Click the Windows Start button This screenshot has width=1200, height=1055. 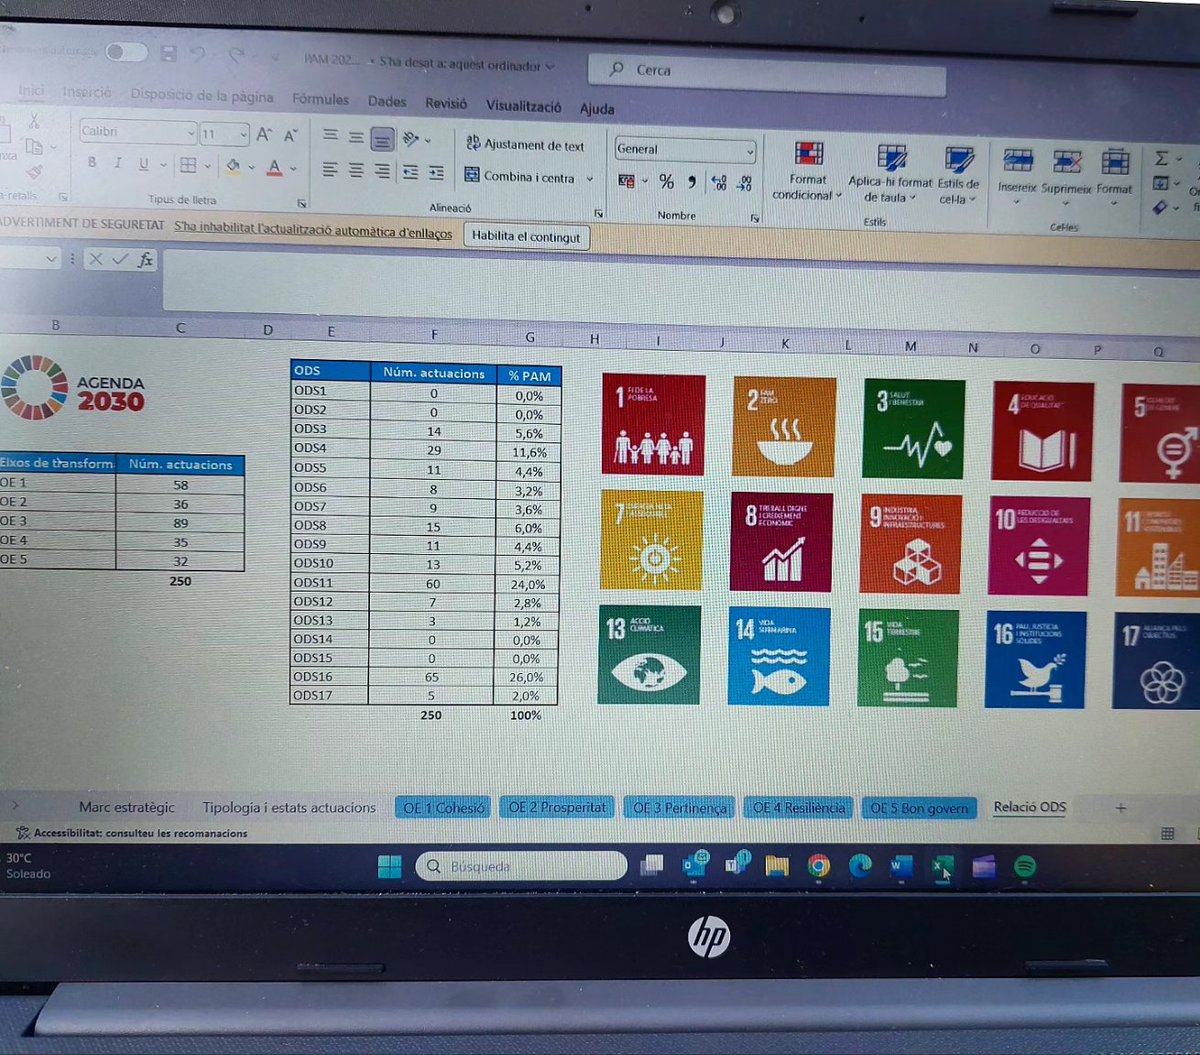(389, 866)
